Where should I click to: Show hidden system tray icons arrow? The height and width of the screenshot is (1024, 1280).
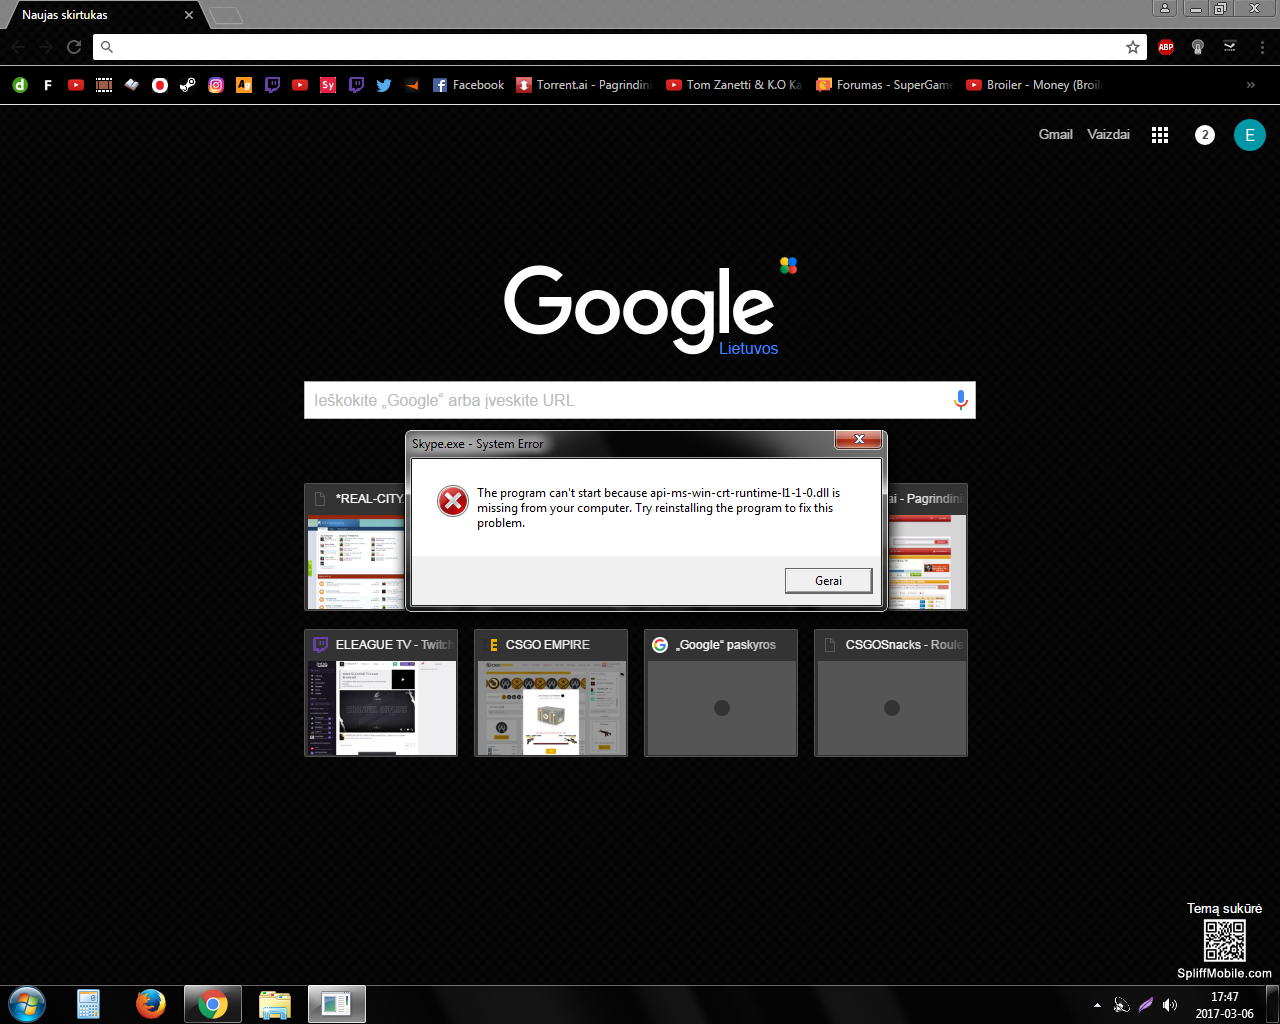coord(1097,1005)
